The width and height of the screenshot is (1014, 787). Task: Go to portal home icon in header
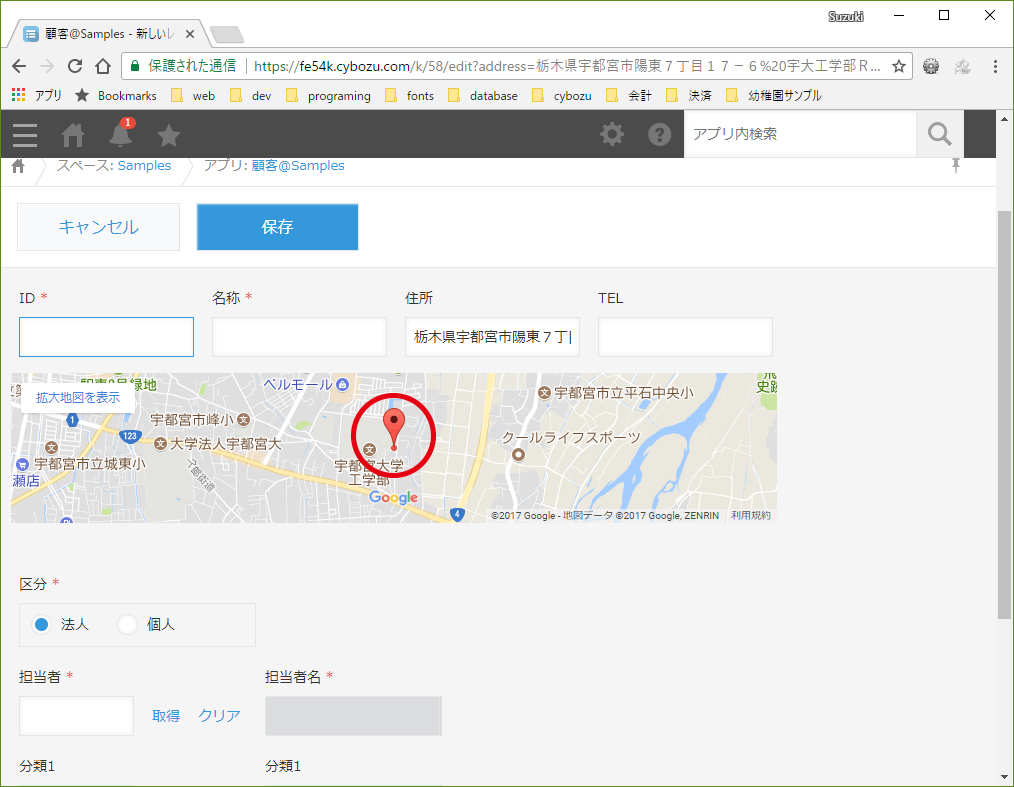click(x=72, y=135)
